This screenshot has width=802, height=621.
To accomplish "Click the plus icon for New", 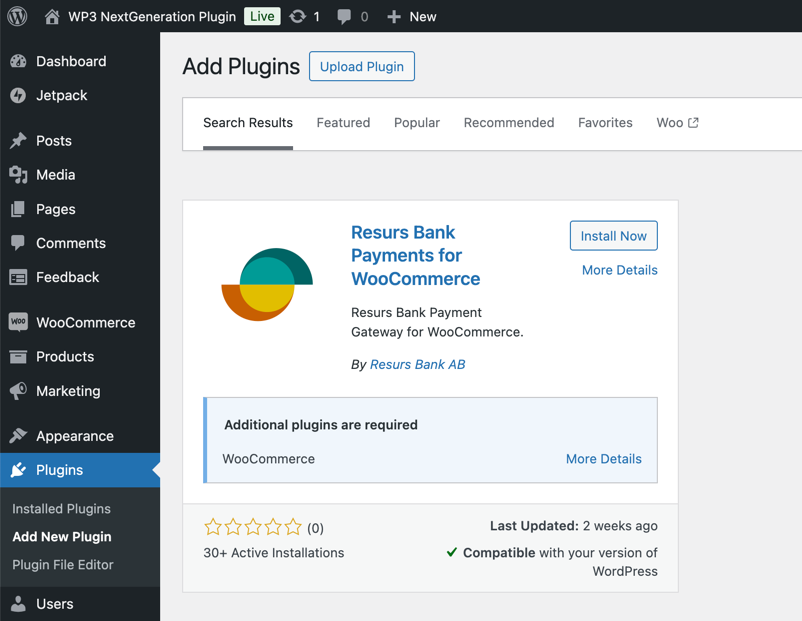I will (394, 17).
